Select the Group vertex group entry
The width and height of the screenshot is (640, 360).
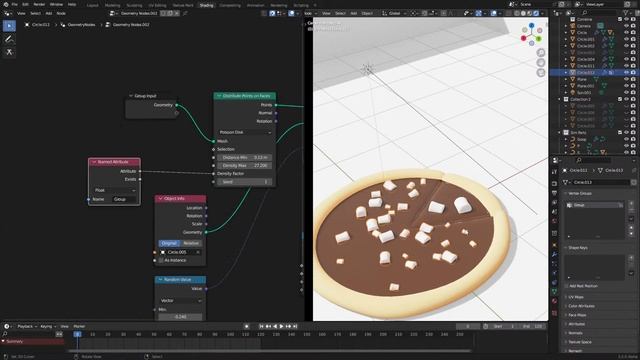(x=595, y=205)
